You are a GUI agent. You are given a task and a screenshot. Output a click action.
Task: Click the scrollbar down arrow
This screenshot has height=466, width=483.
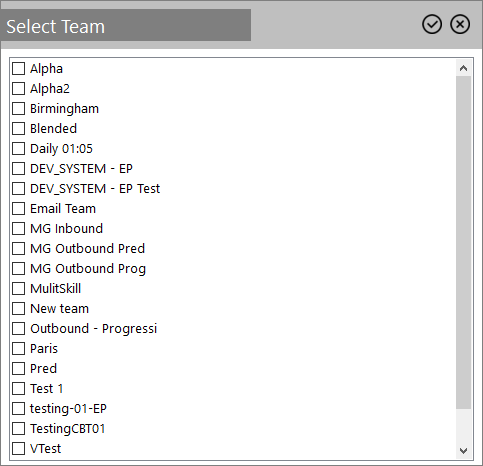point(463,451)
